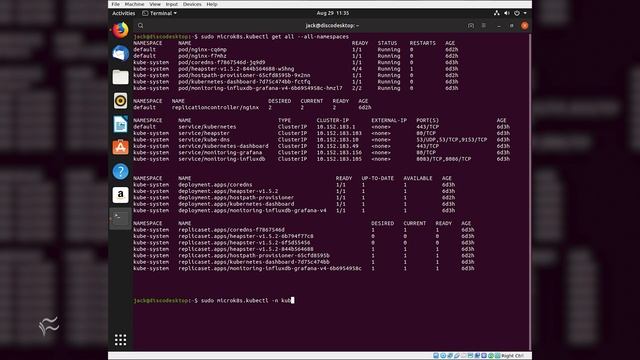The height and width of the screenshot is (360, 640).
Task: Click the CLUSTER-IP column header
Action: [x=333, y=120]
